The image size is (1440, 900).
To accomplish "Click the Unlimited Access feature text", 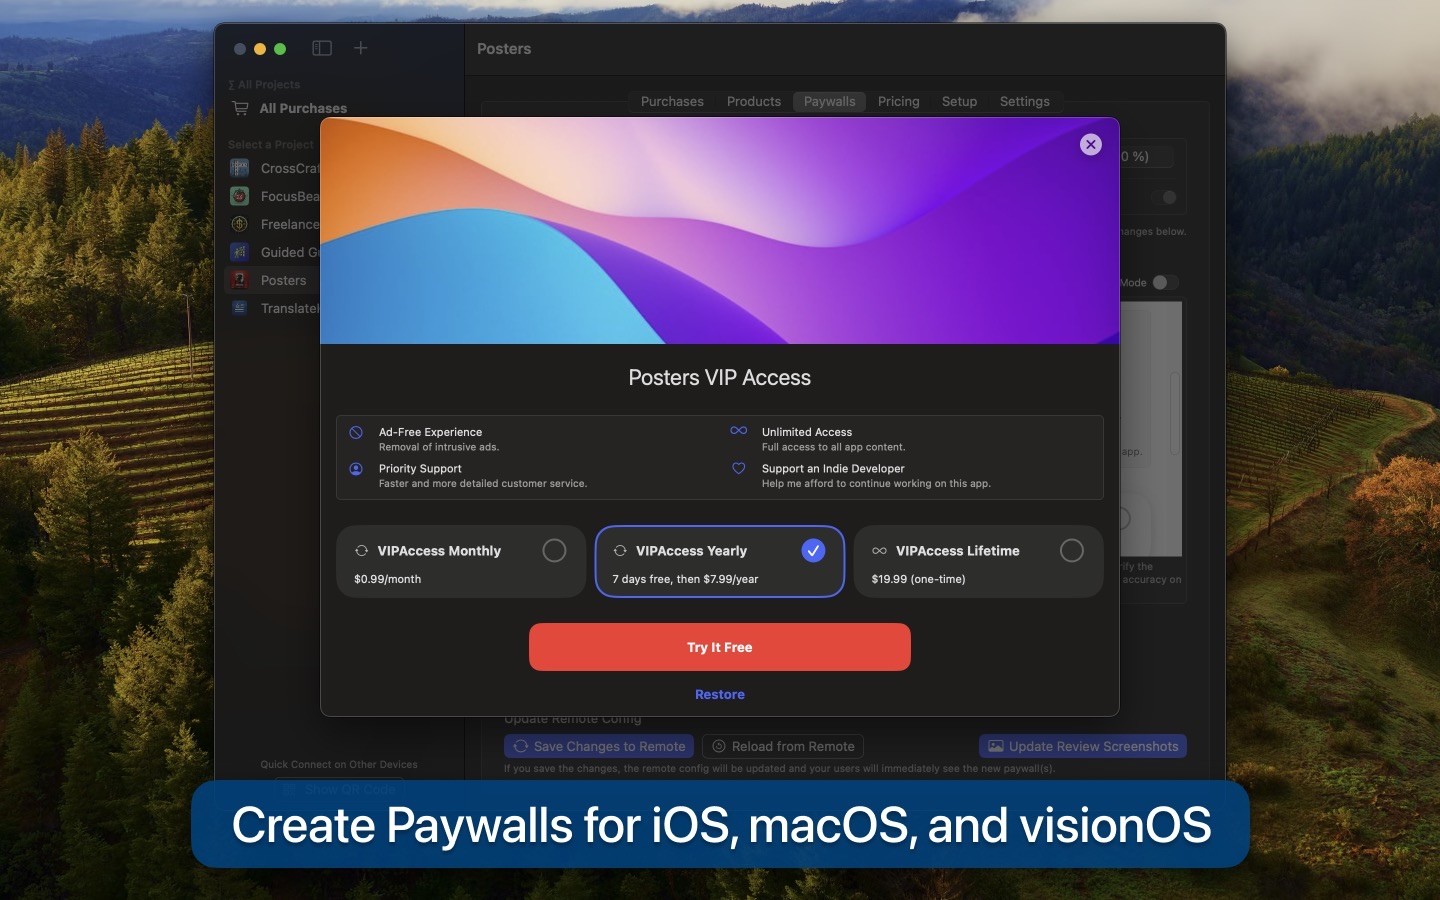I will tap(807, 432).
